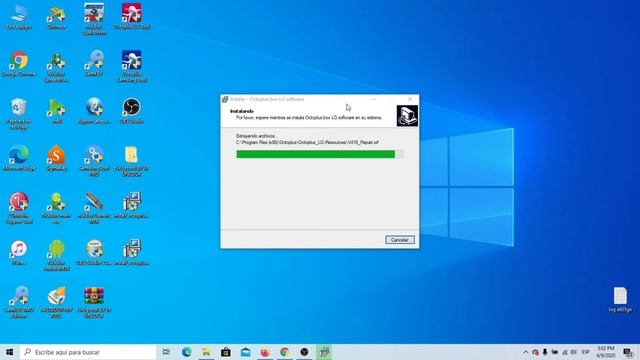The height and width of the screenshot is (360, 640).
Task: Click the active installer taskbar button
Action: pyautogui.click(x=324, y=352)
